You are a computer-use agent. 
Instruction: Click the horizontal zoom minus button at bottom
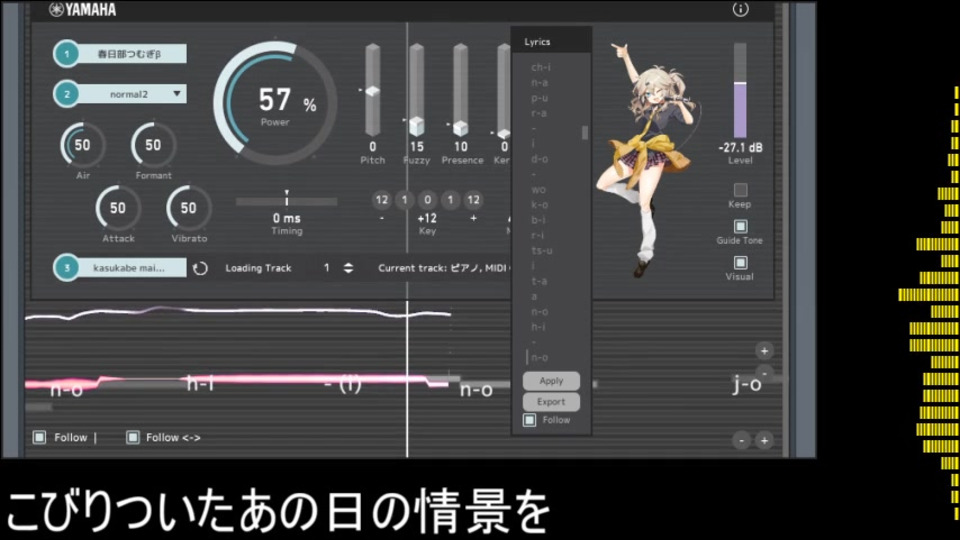click(x=741, y=440)
